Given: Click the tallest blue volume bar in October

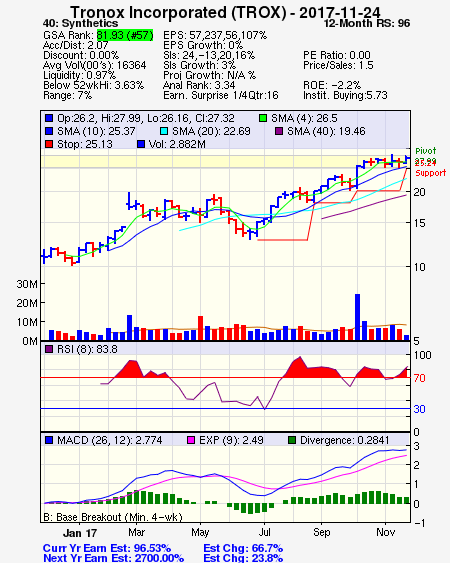Looking at the screenshot, I should point(357,317).
